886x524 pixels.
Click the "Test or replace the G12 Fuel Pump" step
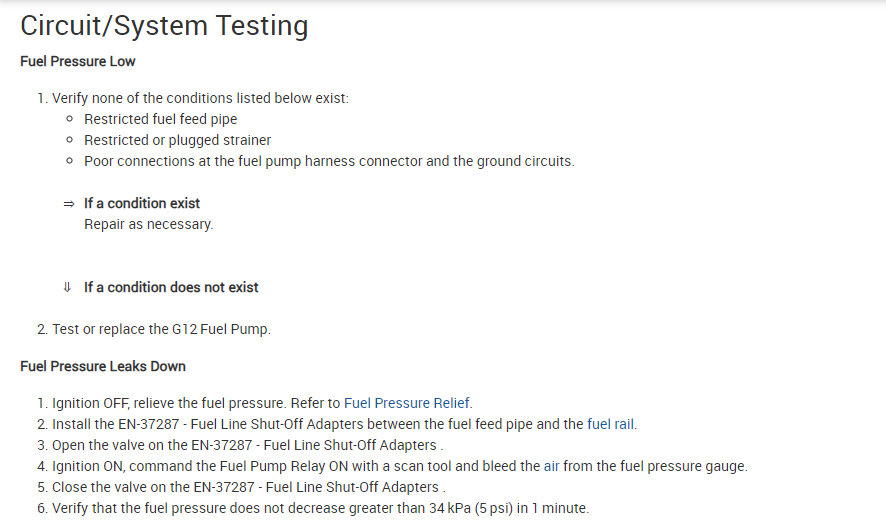(x=161, y=329)
